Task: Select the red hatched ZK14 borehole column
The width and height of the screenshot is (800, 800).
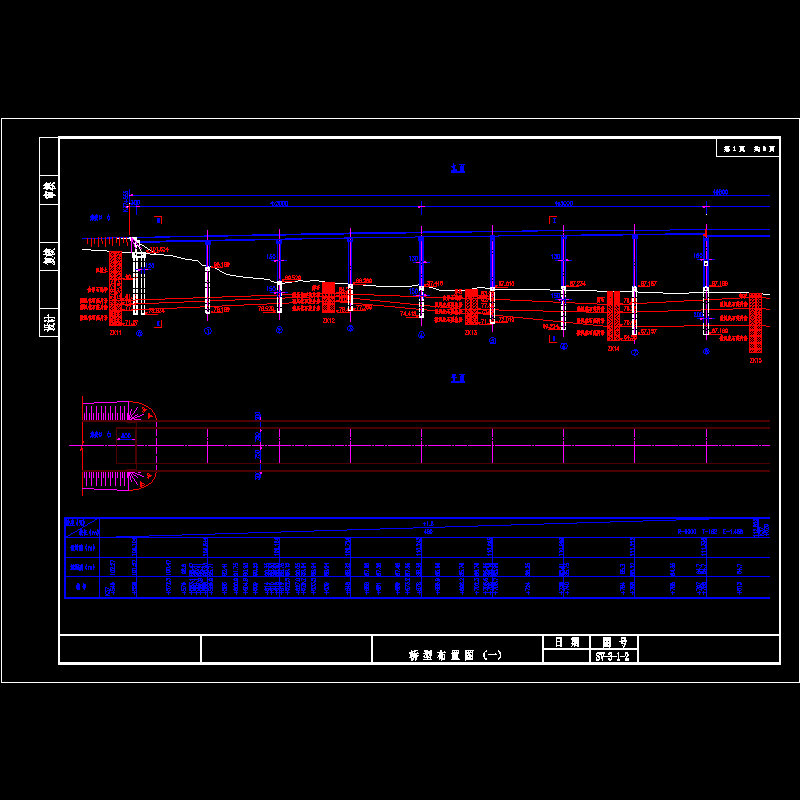Action: [613, 315]
